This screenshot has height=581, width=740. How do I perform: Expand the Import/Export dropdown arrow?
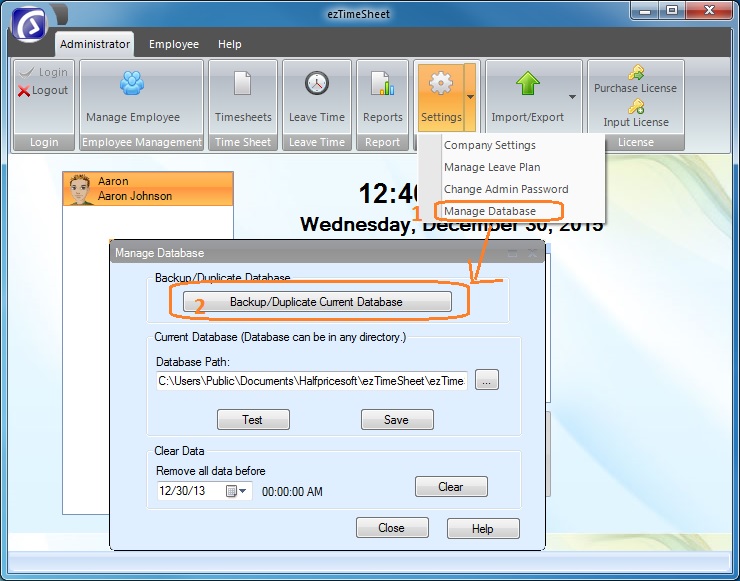tap(572, 97)
